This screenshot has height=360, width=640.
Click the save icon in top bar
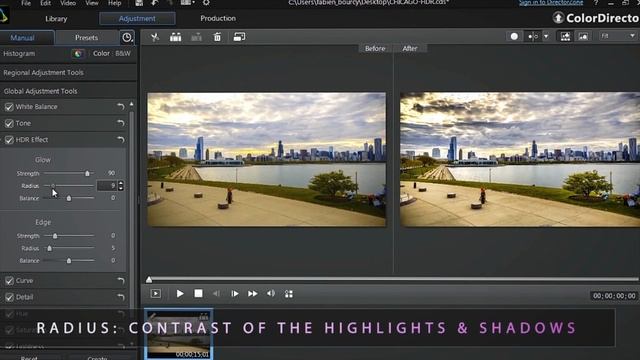click(x=139, y=3)
